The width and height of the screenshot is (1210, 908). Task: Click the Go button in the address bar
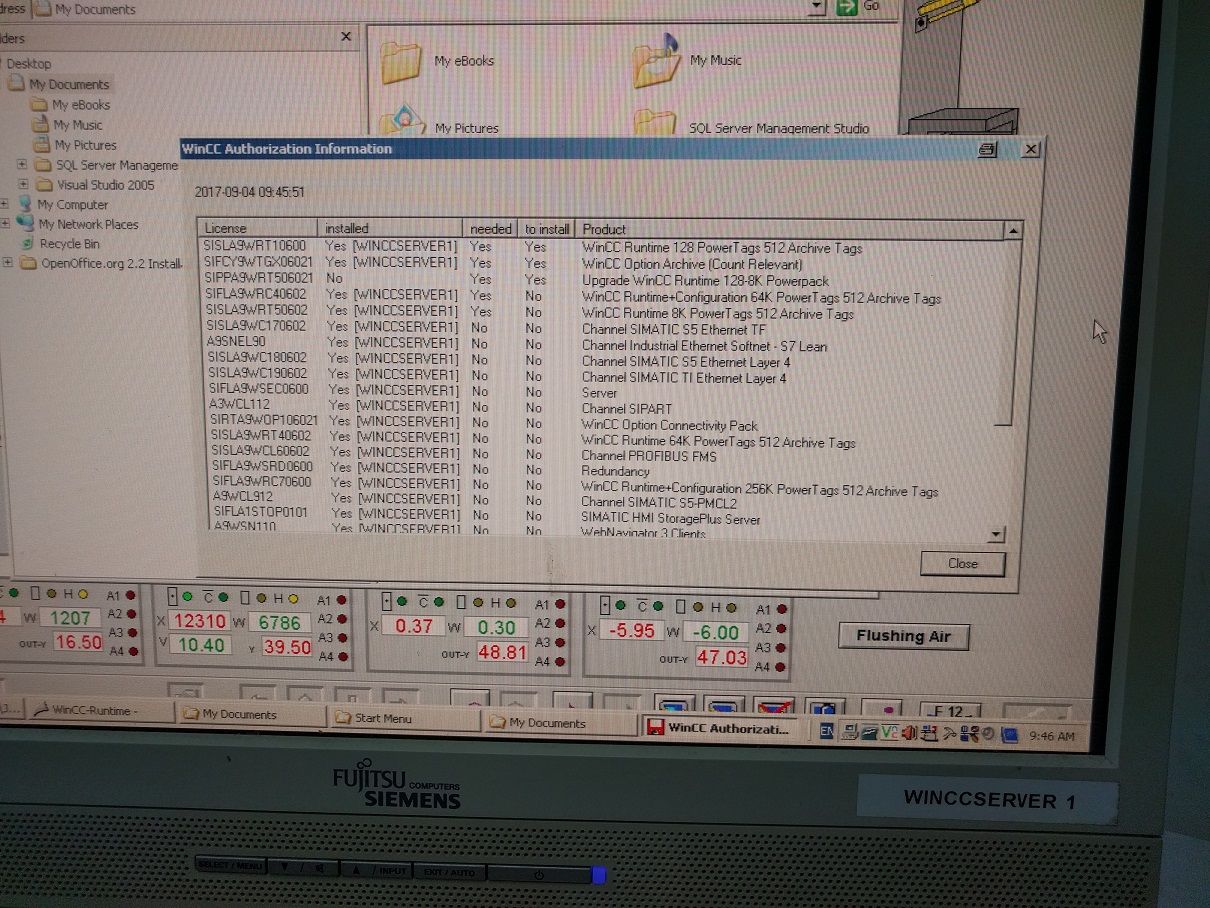[x=857, y=7]
